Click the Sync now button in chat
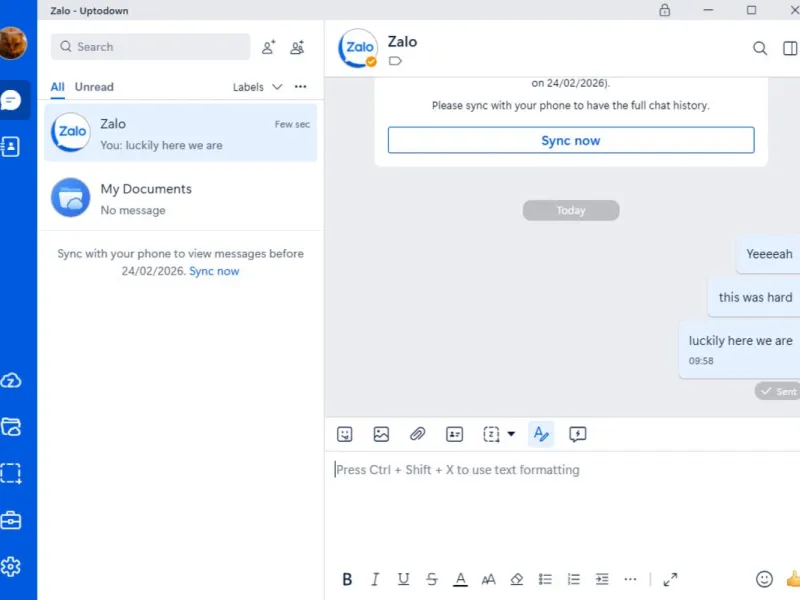Viewport: 800px width, 600px height. pyautogui.click(x=571, y=140)
